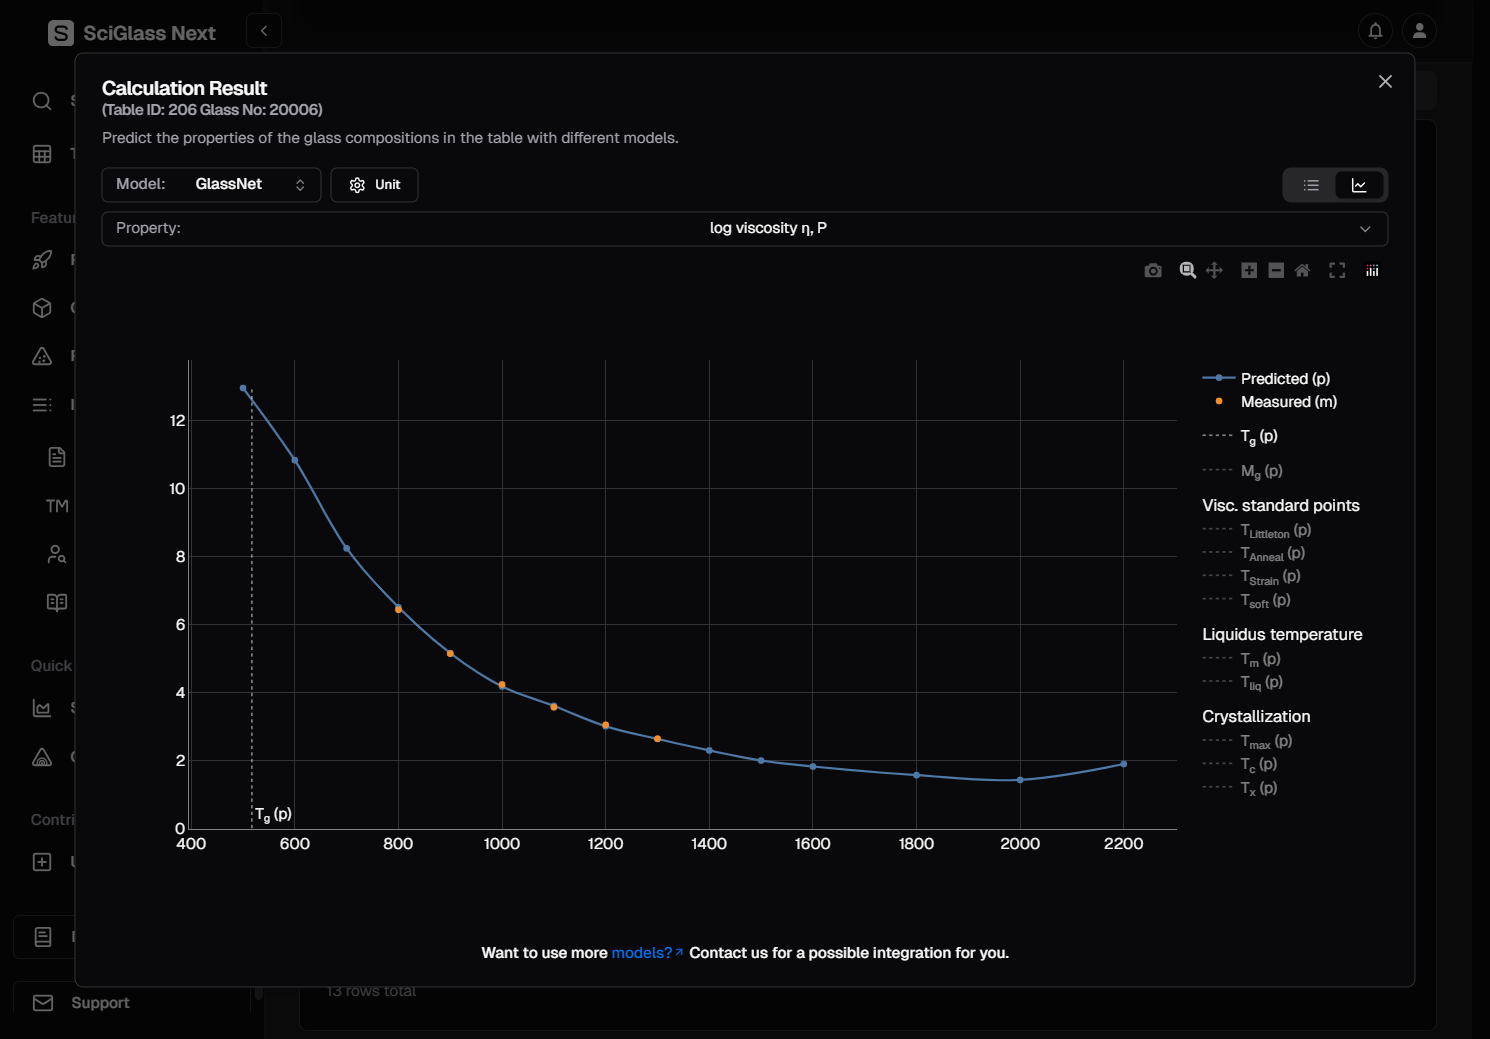The width and height of the screenshot is (1490, 1039).
Task: Switch to the list view tab
Action: click(1311, 186)
